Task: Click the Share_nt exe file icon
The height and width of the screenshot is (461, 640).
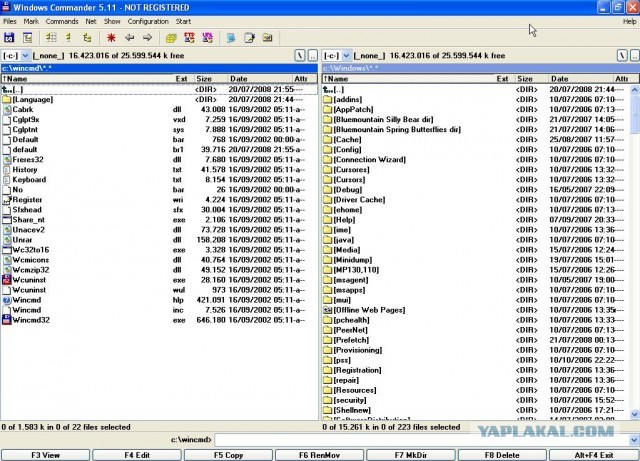Action: click(7, 220)
